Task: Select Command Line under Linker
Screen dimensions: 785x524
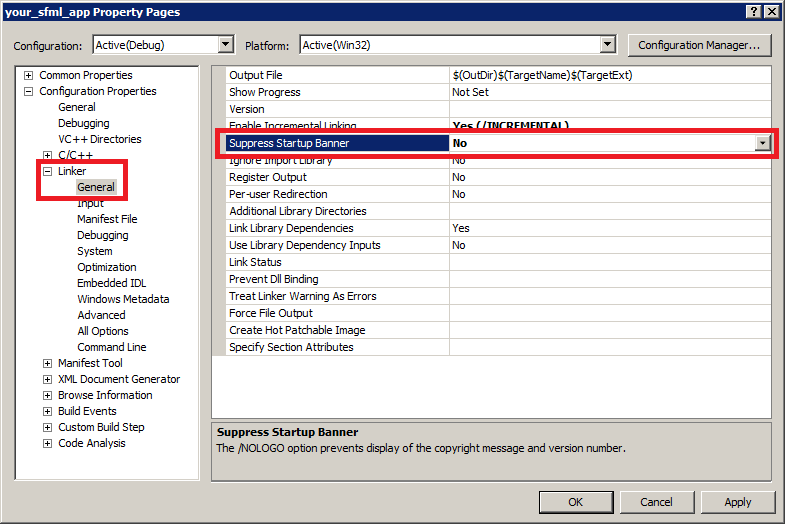Action: click(111, 347)
